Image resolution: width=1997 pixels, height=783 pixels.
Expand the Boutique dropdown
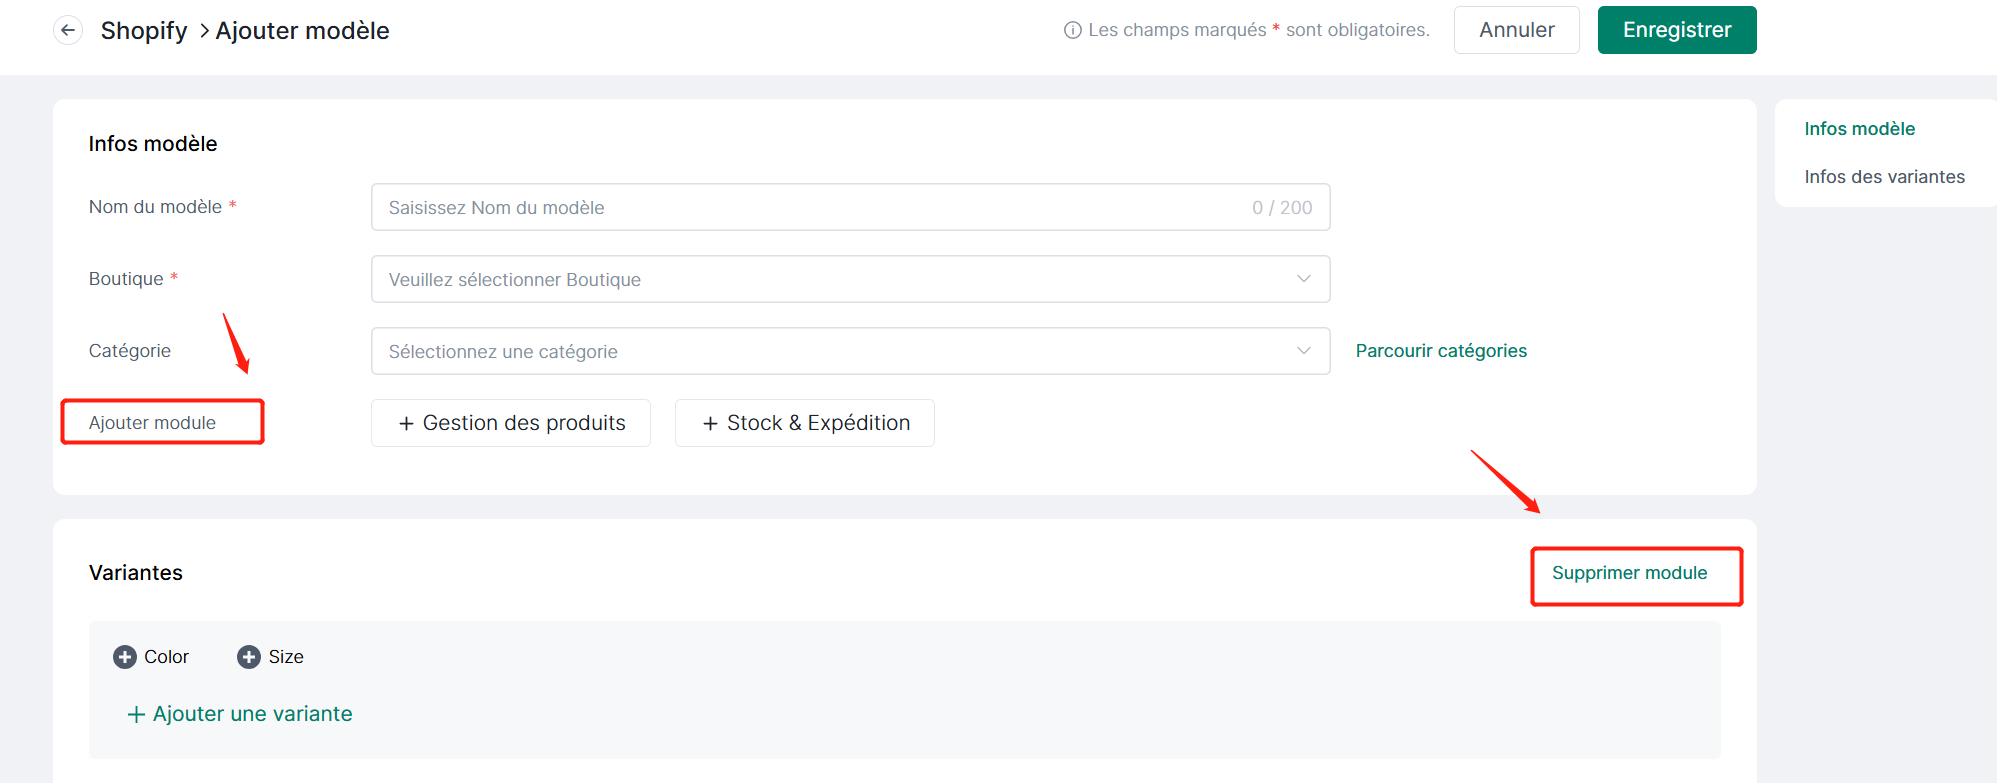(x=850, y=279)
